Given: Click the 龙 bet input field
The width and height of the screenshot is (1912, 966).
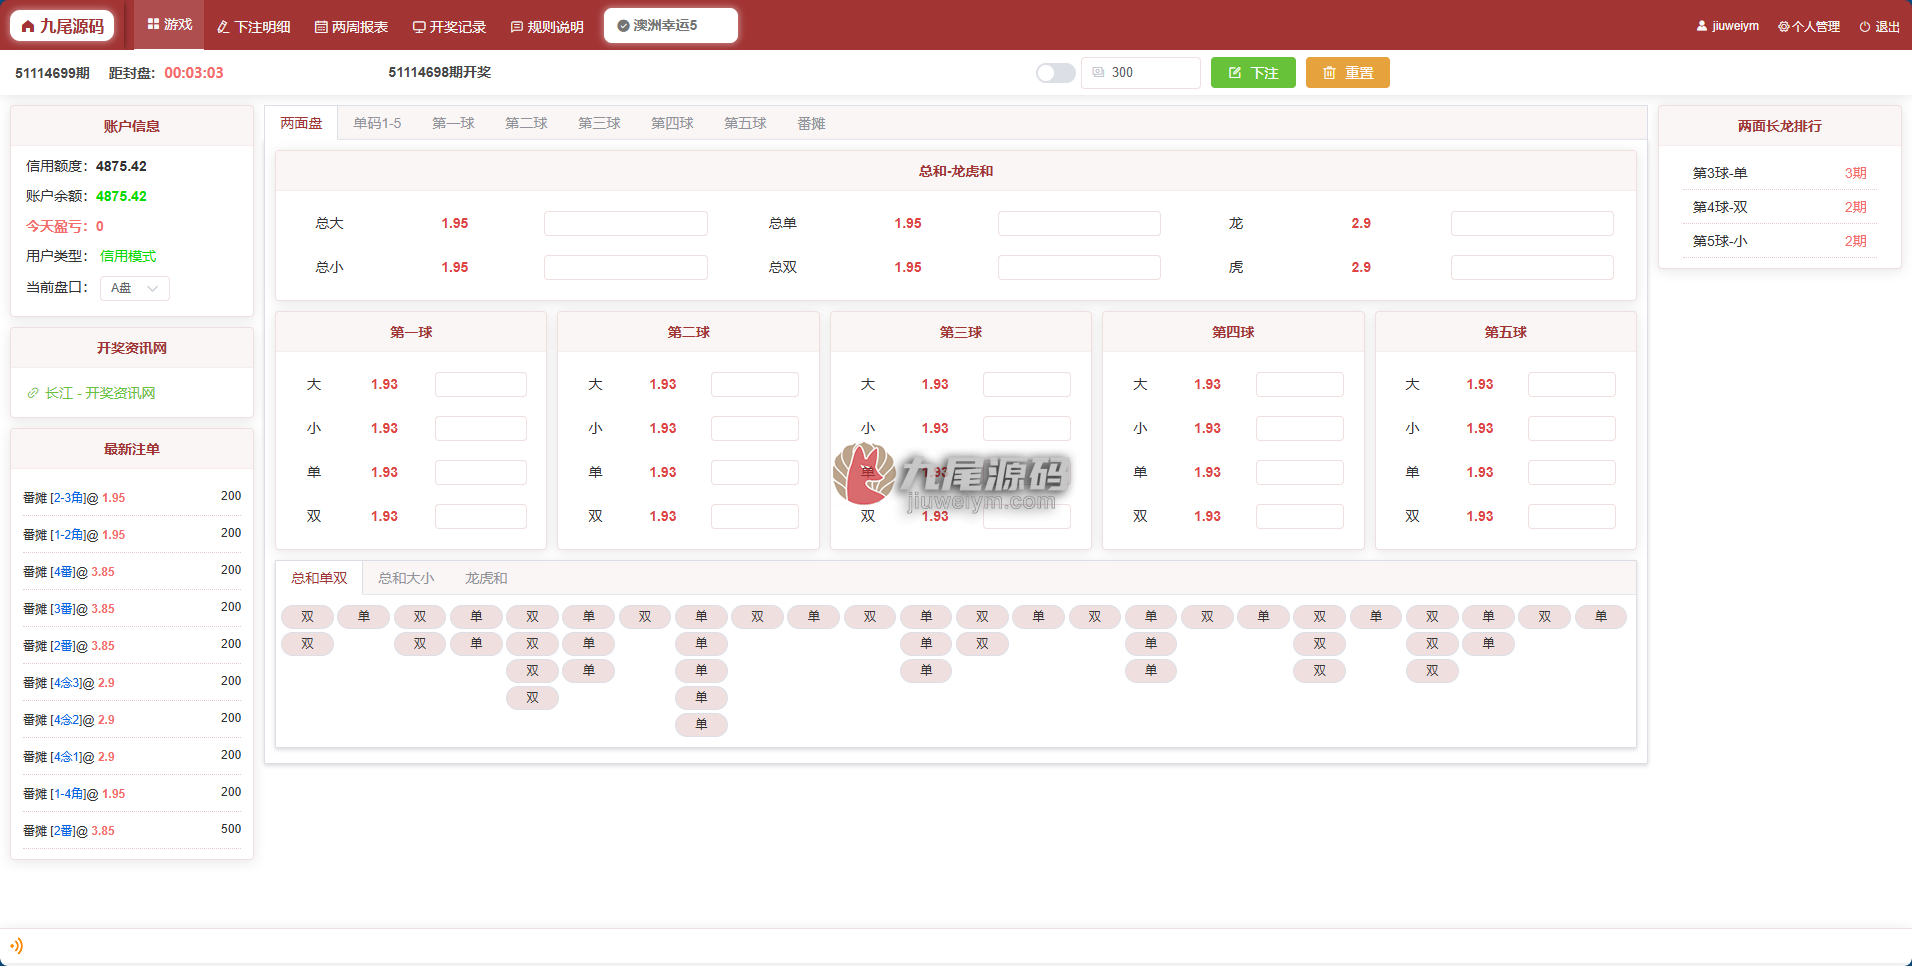Looking at the screenshot, I should coord(1532,223).
